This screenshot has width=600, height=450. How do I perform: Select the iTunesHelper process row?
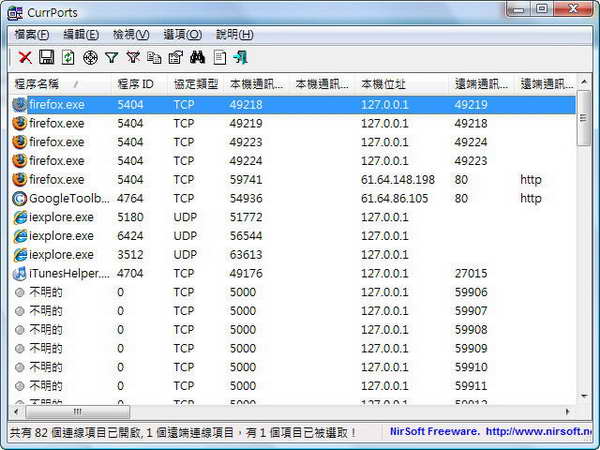click(x=70, y=273)
